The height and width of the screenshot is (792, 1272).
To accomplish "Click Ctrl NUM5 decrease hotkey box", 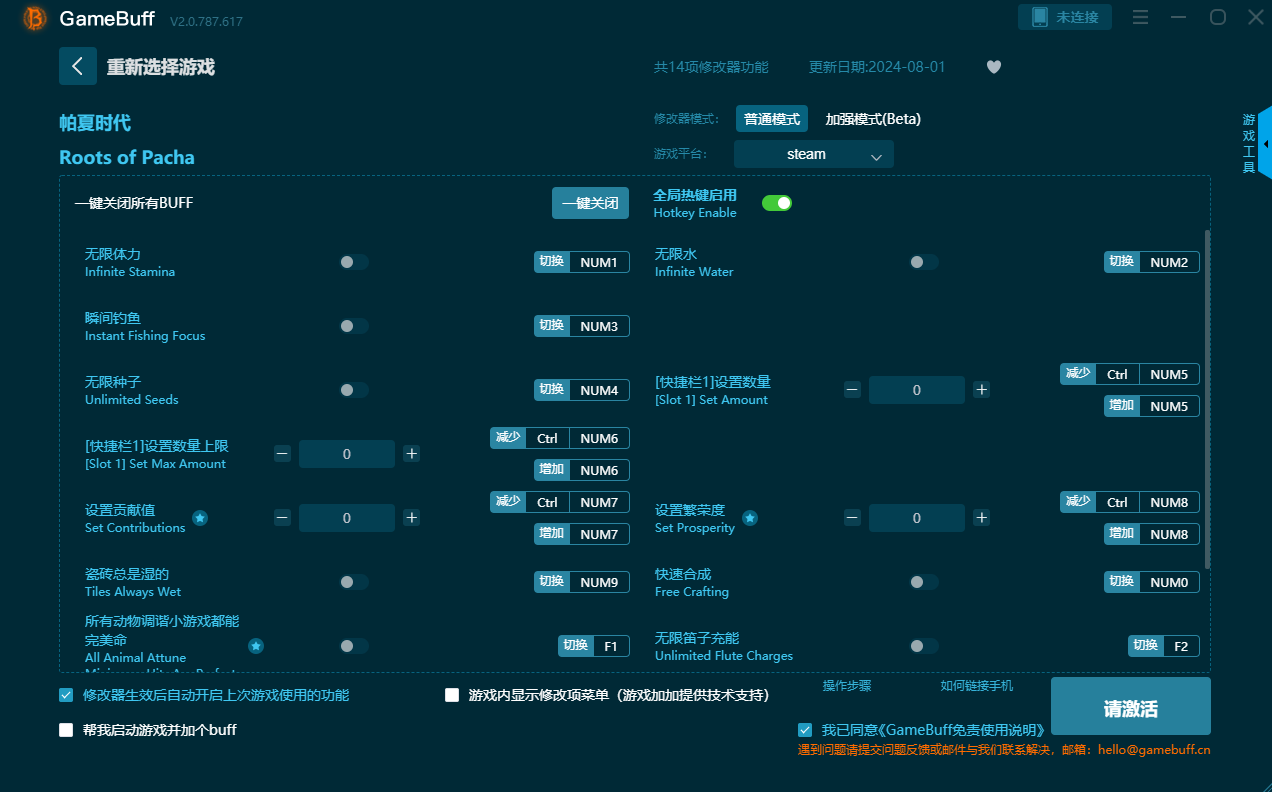I will pos(1130,374).
